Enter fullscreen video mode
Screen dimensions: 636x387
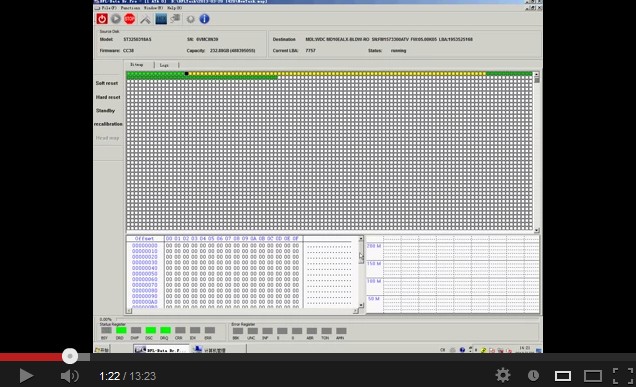(622, 376)
